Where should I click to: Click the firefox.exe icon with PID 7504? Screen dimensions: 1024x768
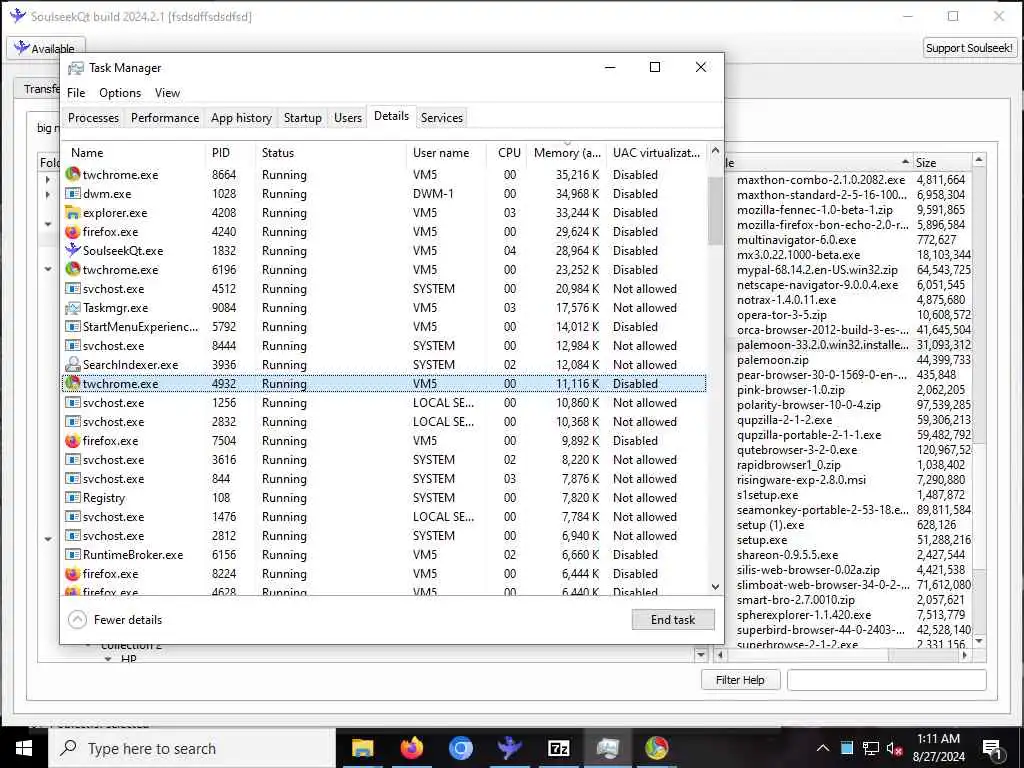[72, 441]
